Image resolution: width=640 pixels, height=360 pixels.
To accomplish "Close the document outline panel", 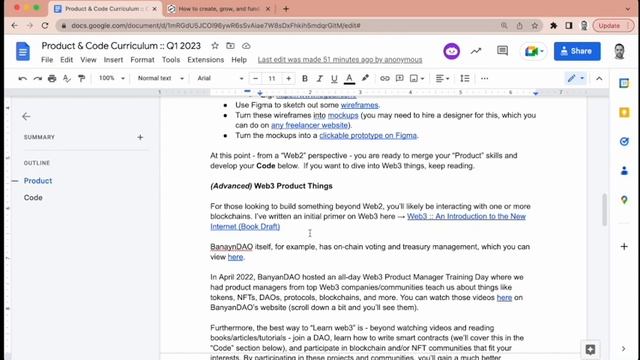I will pyautogui.click(x=26, y=116).
